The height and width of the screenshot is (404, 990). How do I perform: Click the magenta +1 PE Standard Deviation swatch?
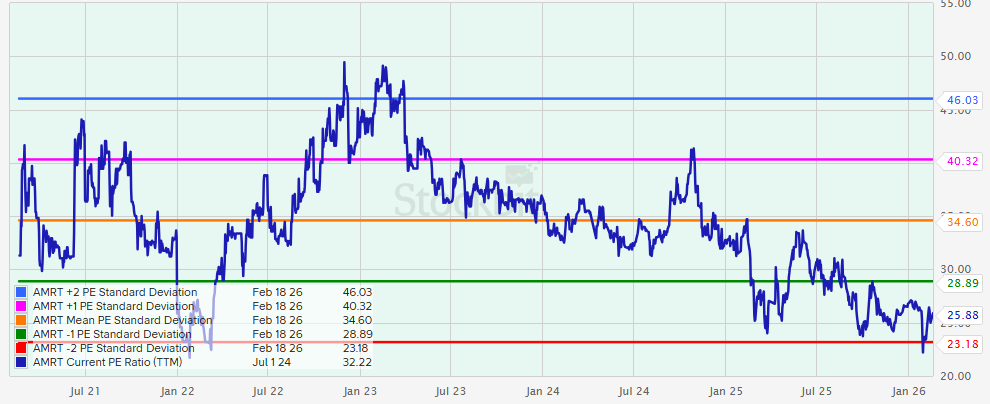(21, 306)
